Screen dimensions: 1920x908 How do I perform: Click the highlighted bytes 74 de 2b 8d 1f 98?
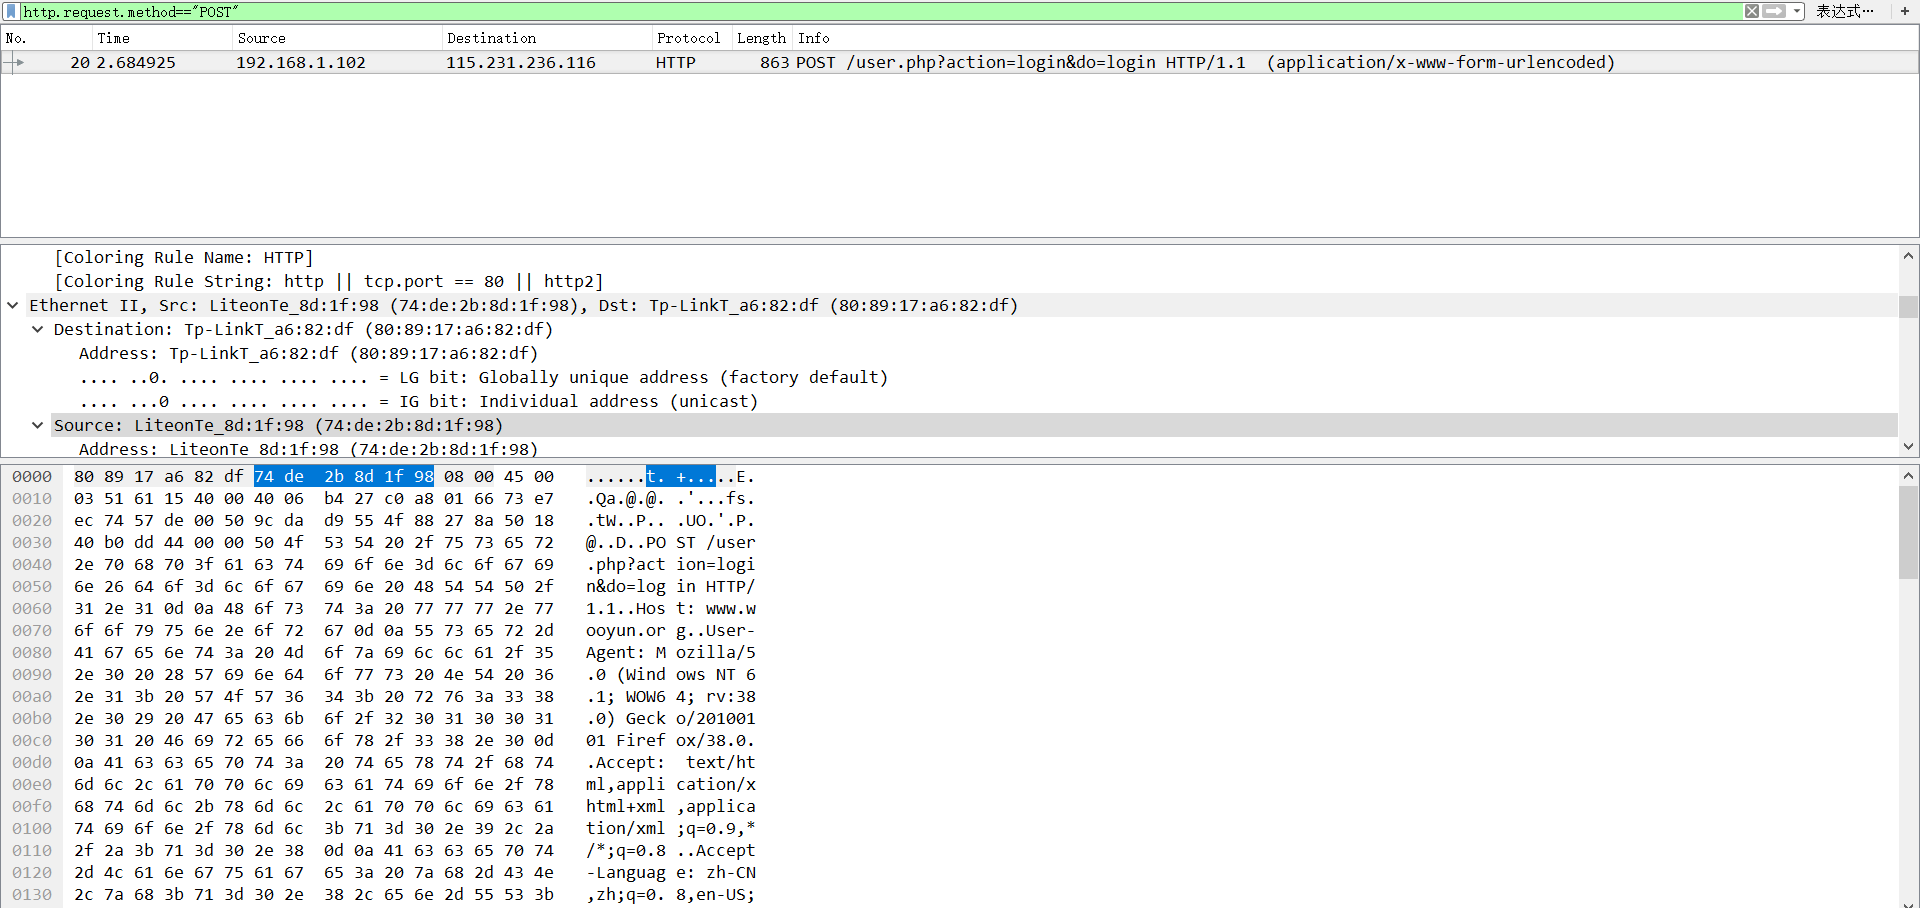pos(344,476)
